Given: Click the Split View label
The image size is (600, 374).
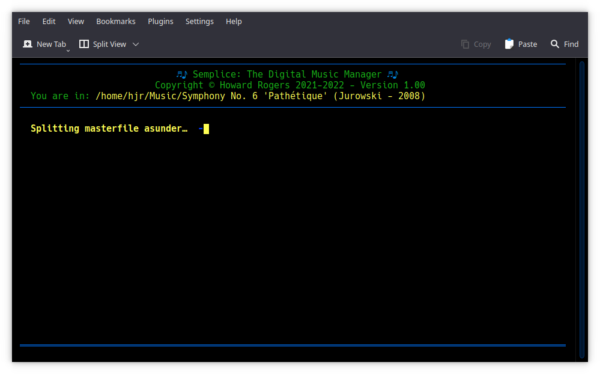Looking at the screenshot, I should click(109, 44).
